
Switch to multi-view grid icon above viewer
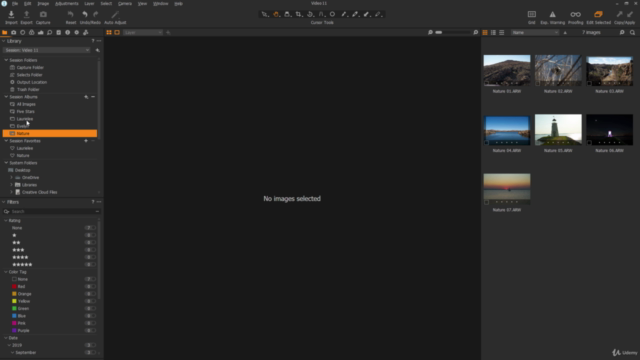(x=109, y=32)
